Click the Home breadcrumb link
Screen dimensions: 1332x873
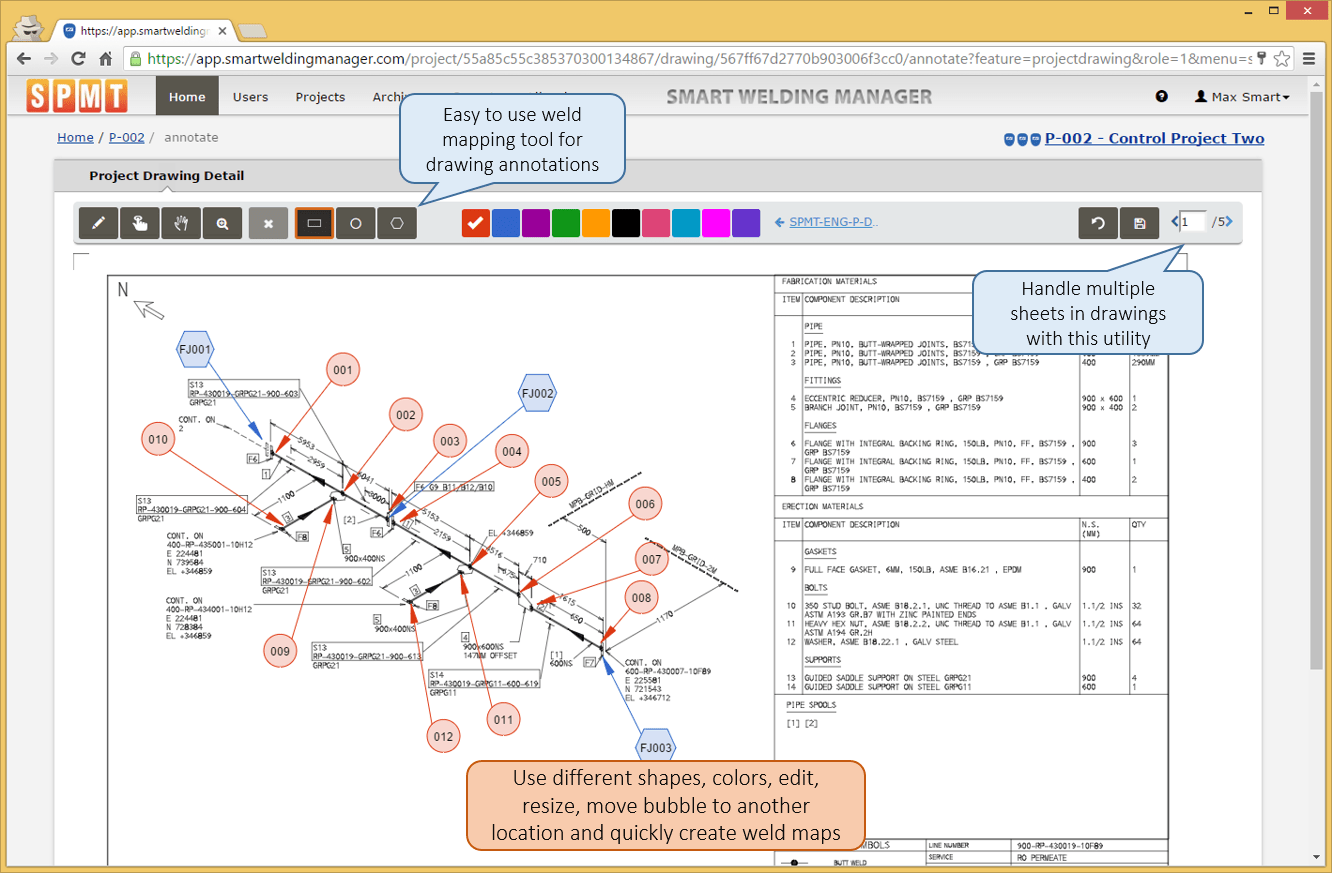(x=75, y=137)
